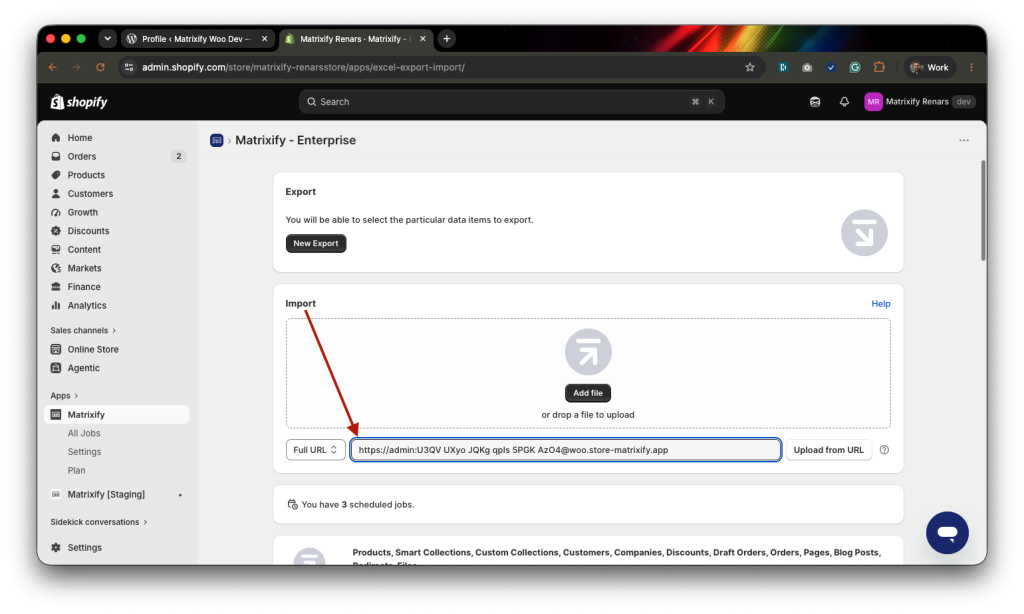Reload the current page
The width and height of the screenshot is (1024, 614).
pyautogui.click(x=100, y=67)
